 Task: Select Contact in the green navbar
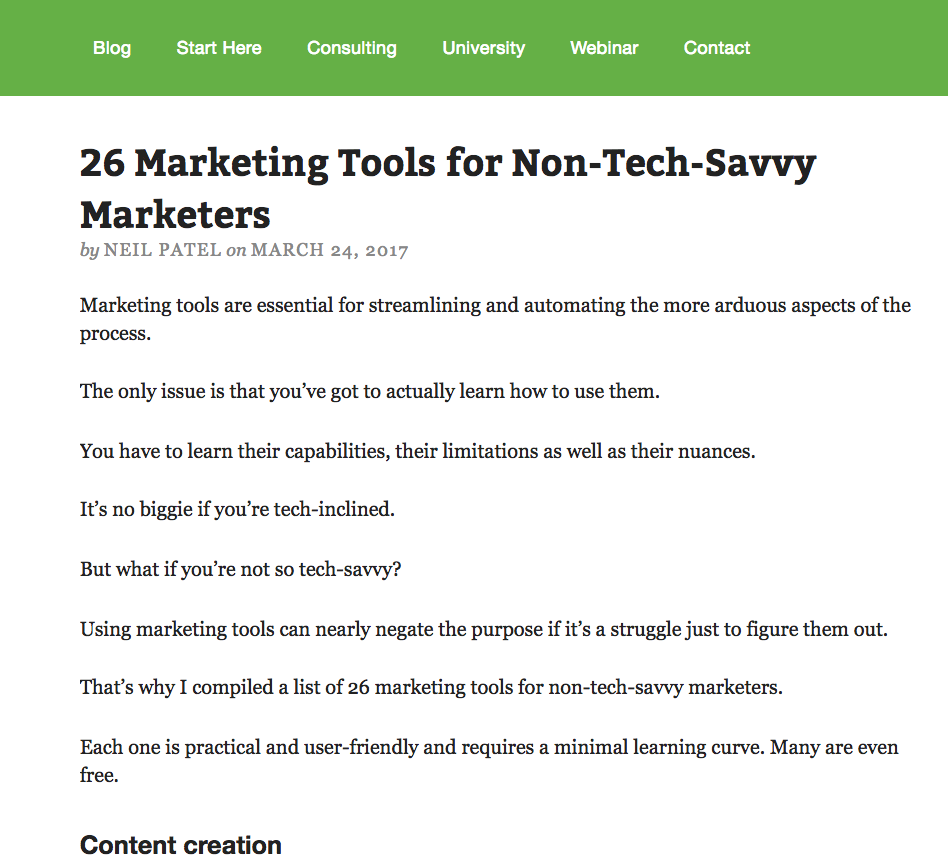[716, 48]
